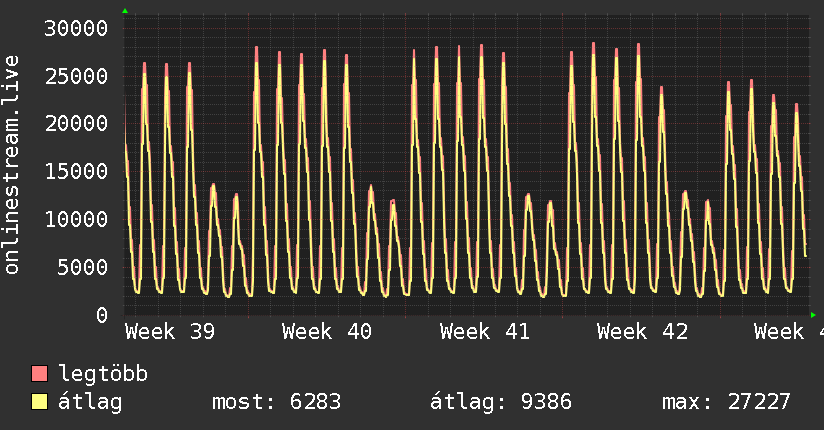The image size is (824, 430).
Task: Click the átlag: 9386 statistic
Action: tap(501, 402)
